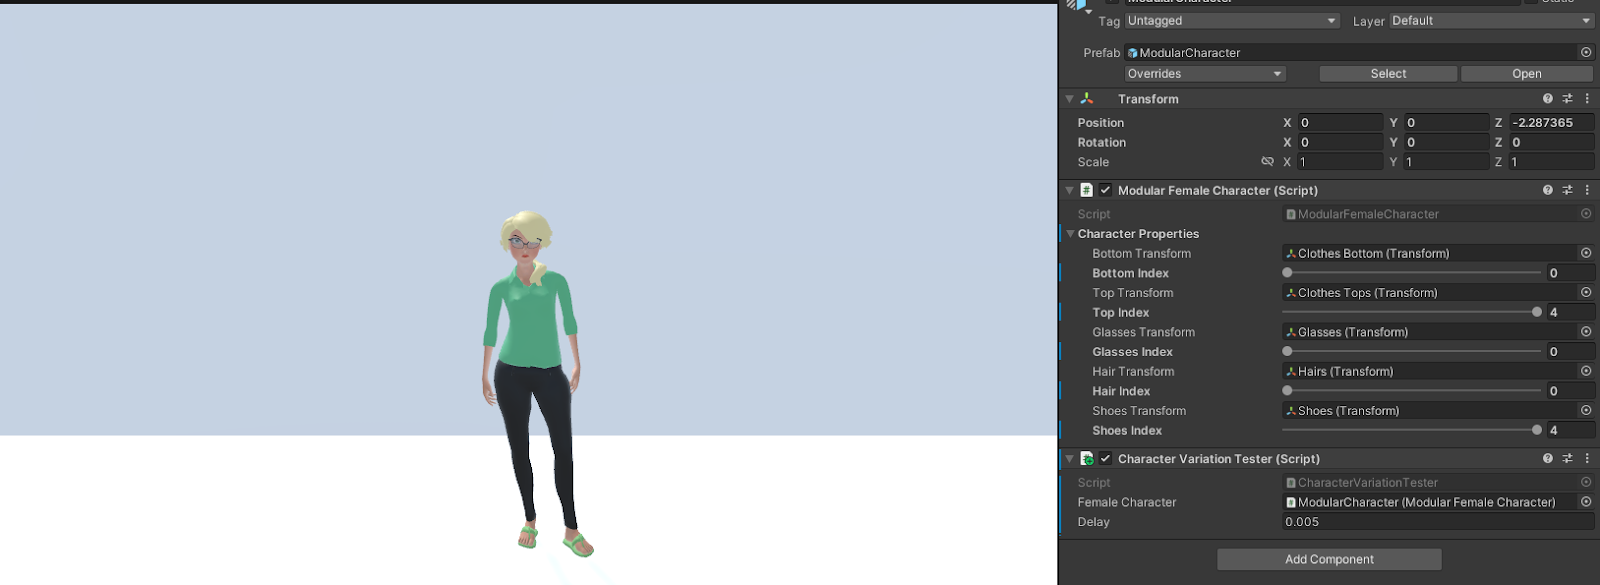Image resolution: width=1600 pixels, height=585 pixels.
Task: Open Modular Female Character presets
Action: (x=1567, y=190)
